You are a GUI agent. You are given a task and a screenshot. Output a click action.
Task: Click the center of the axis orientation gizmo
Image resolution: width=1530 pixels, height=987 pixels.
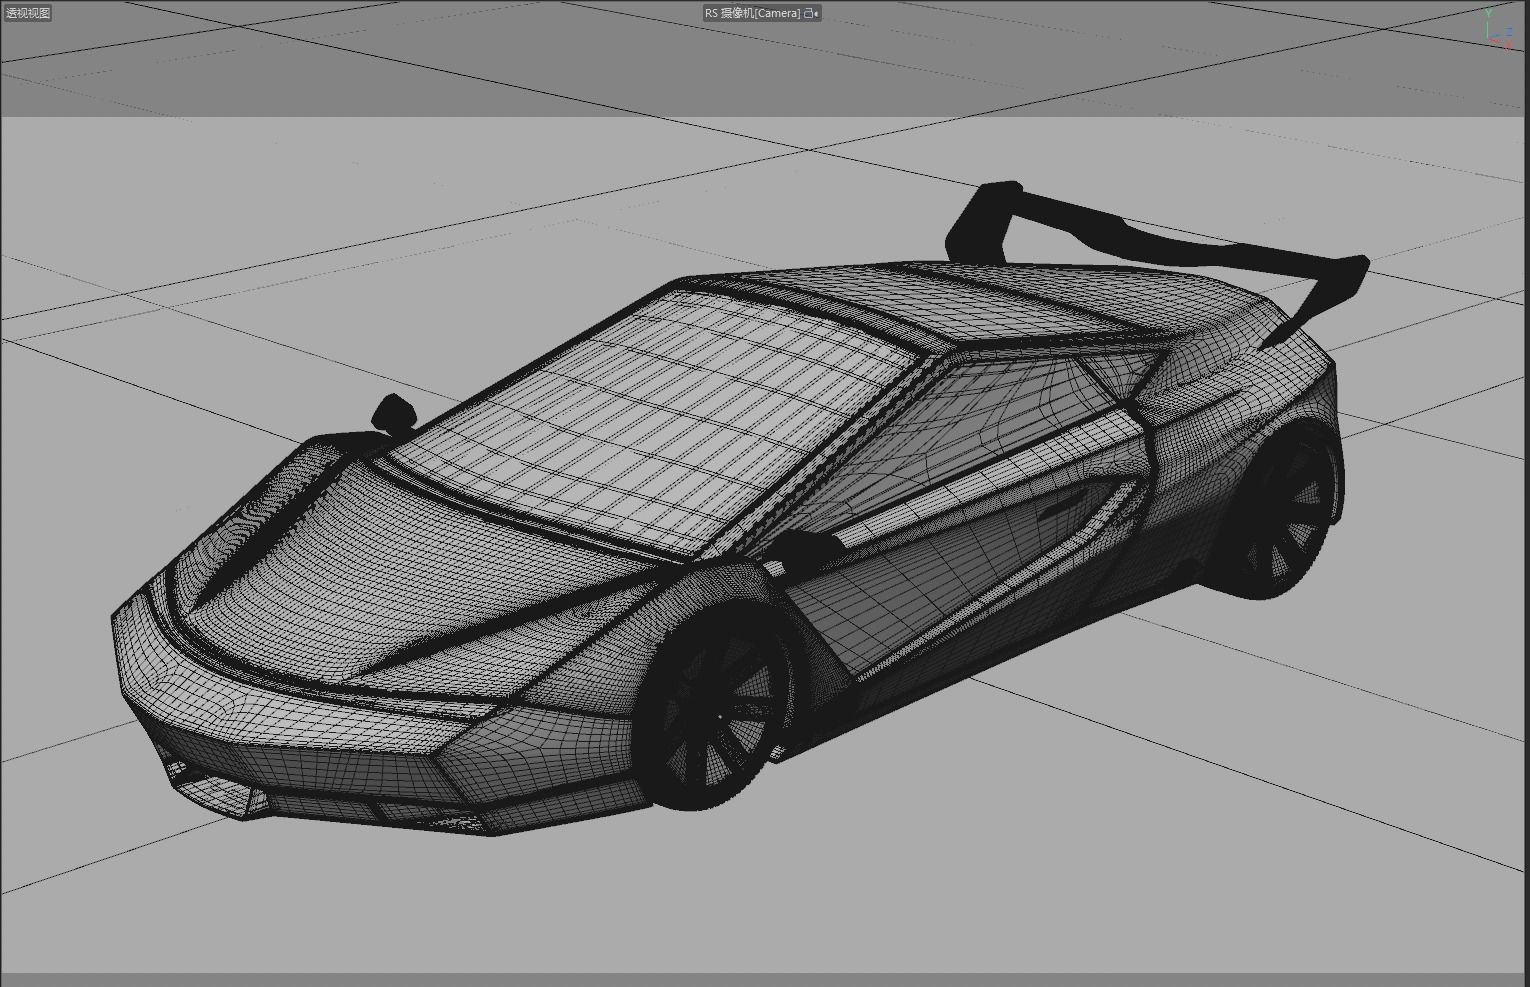[1488, 38]
